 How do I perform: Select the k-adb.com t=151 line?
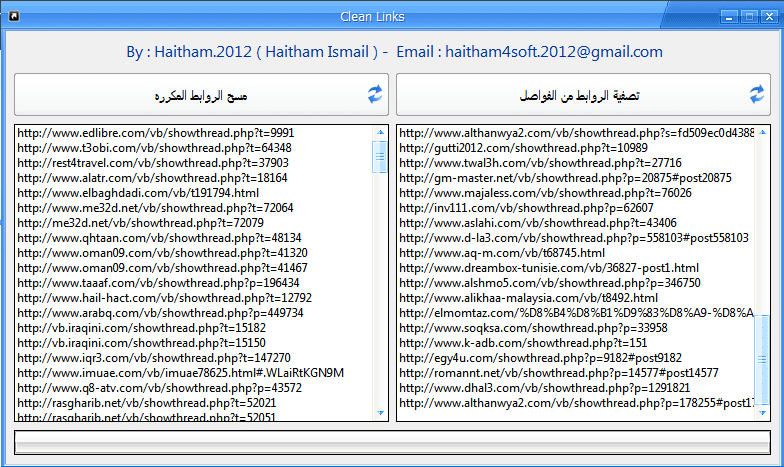pyautogui.click(x=523, y=343)
